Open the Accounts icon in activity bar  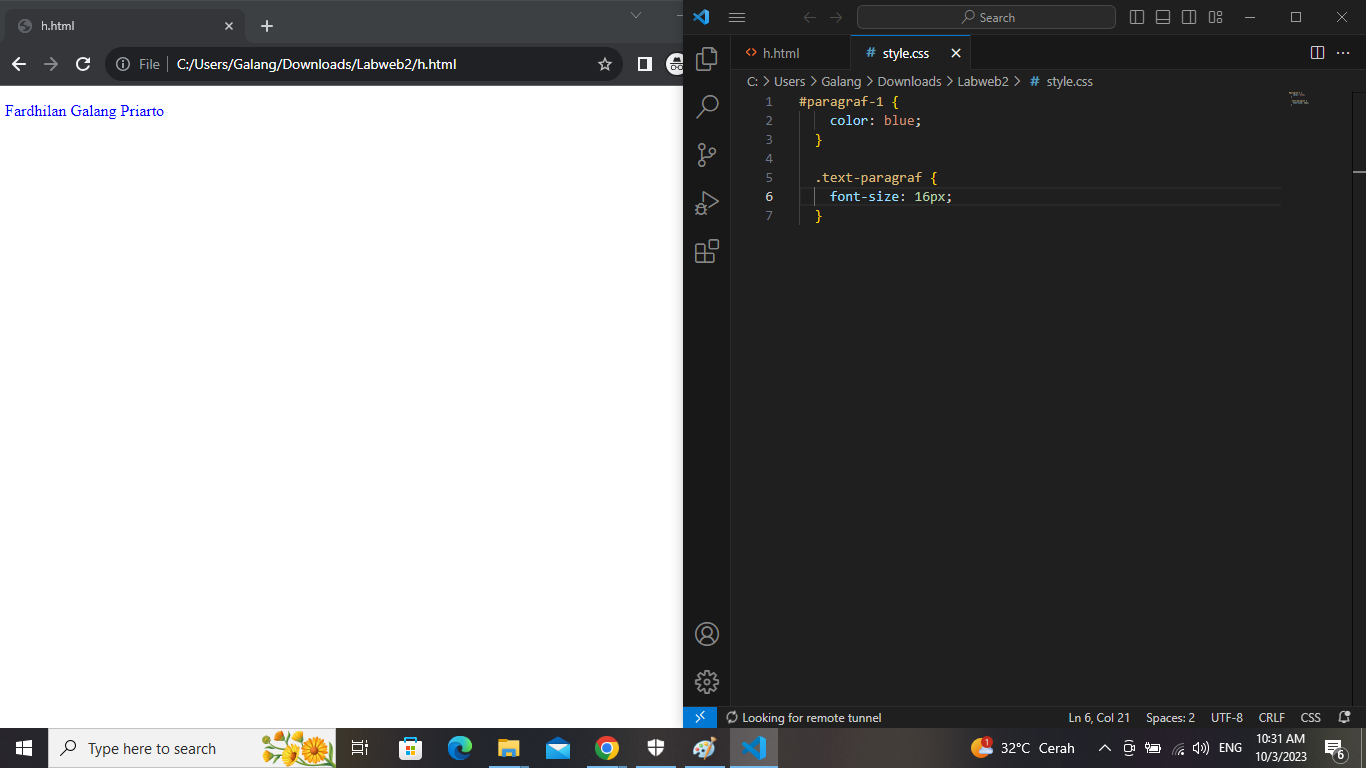click(x=707, y=634)
